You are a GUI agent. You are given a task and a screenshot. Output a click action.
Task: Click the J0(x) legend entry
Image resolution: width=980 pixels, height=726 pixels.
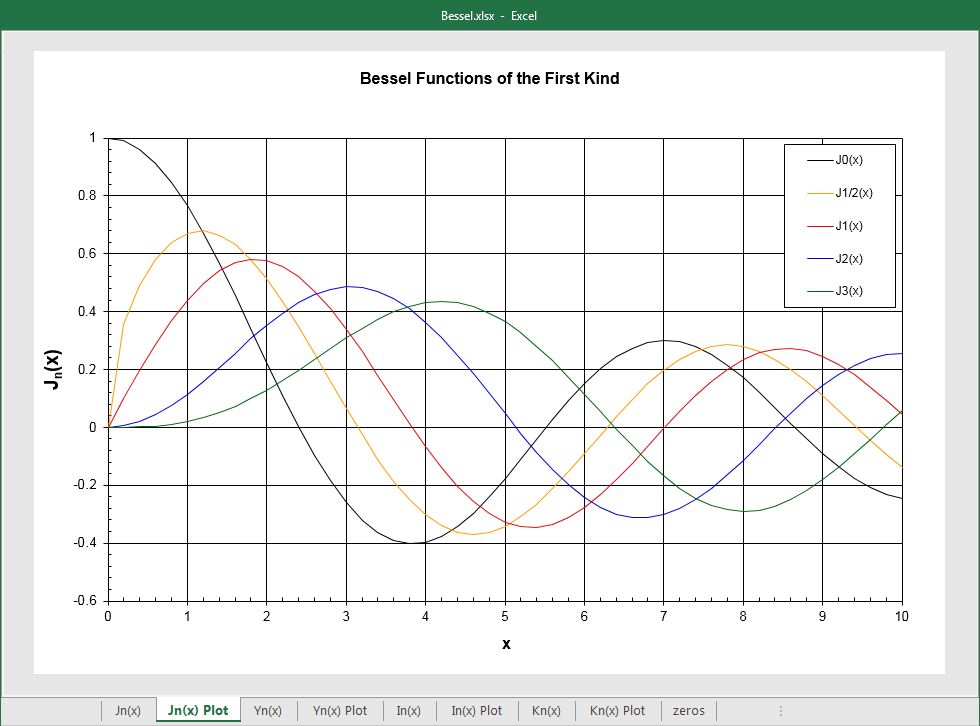tap(849, 159)
